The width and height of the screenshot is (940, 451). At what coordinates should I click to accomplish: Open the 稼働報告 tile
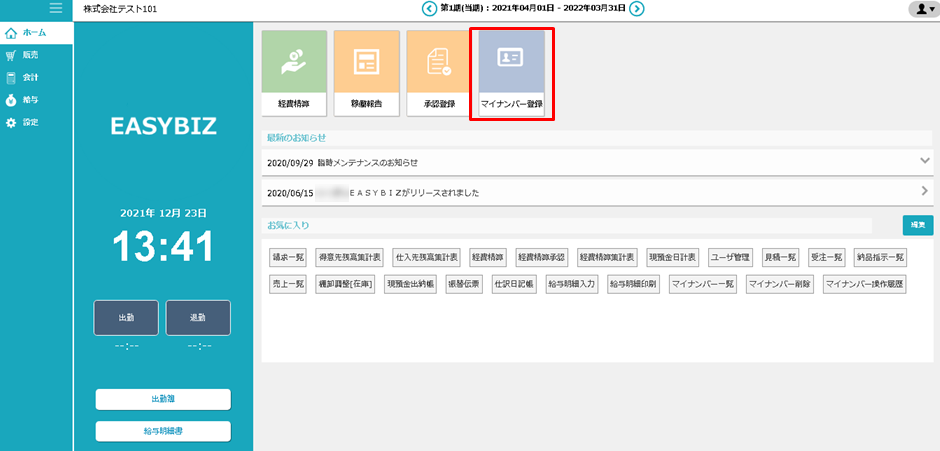tap(366, 74)
